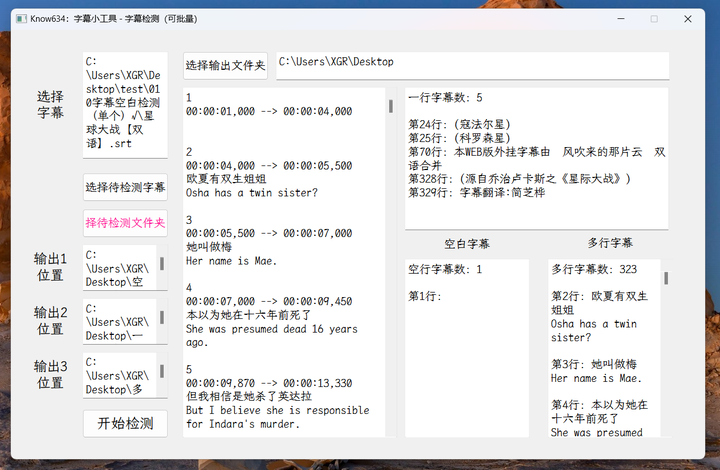This screenshot has height=470, width=720.
Task: Click line 第328行 (源自乔治卢卡斯之《星际大战》)
Action: tap(519, 179)
